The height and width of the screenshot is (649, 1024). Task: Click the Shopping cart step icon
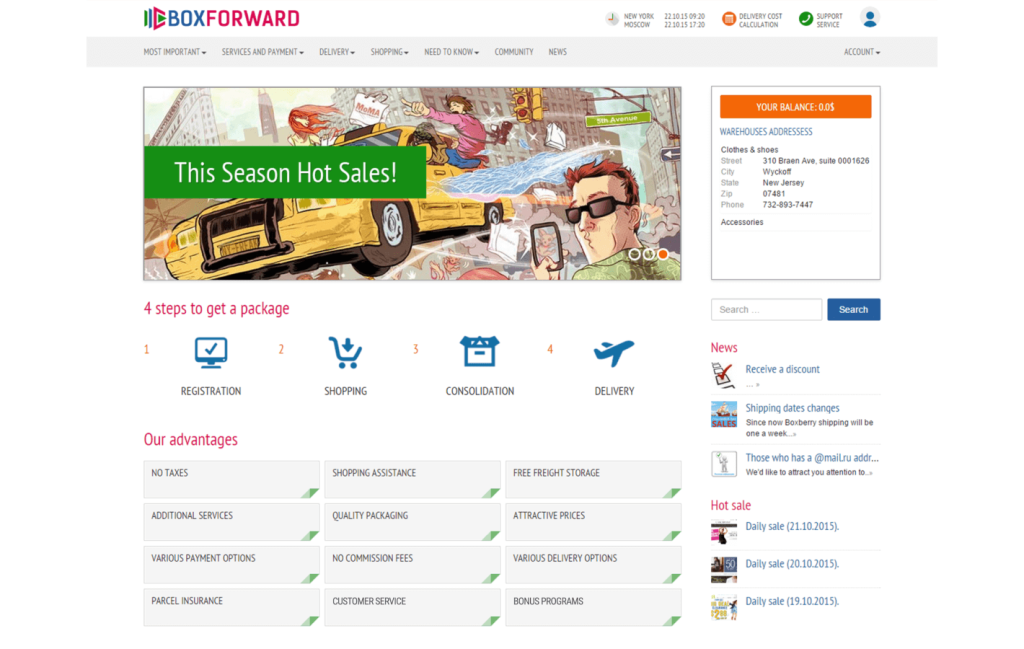(x=345, y=351)
